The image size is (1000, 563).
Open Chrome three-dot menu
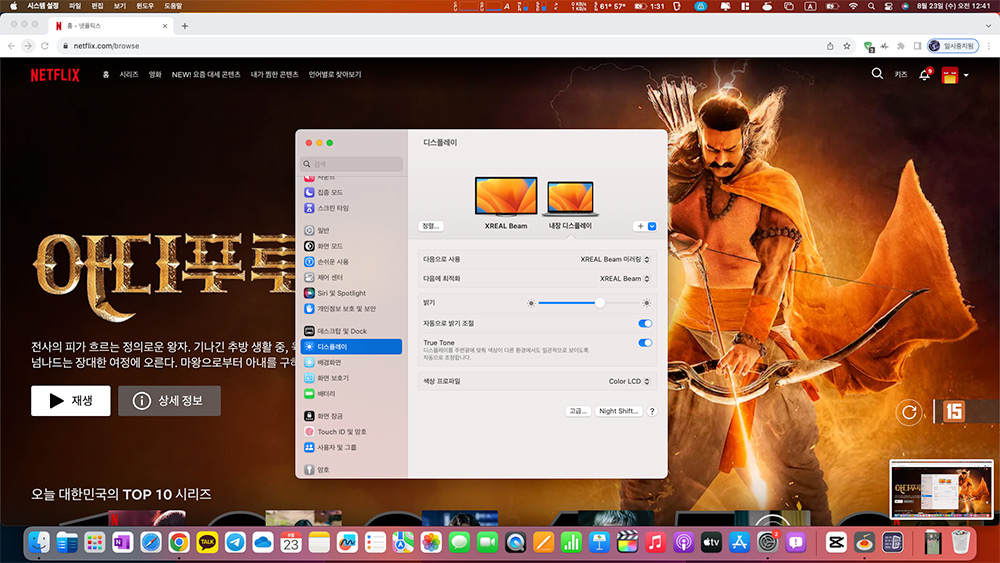[989, 46]
